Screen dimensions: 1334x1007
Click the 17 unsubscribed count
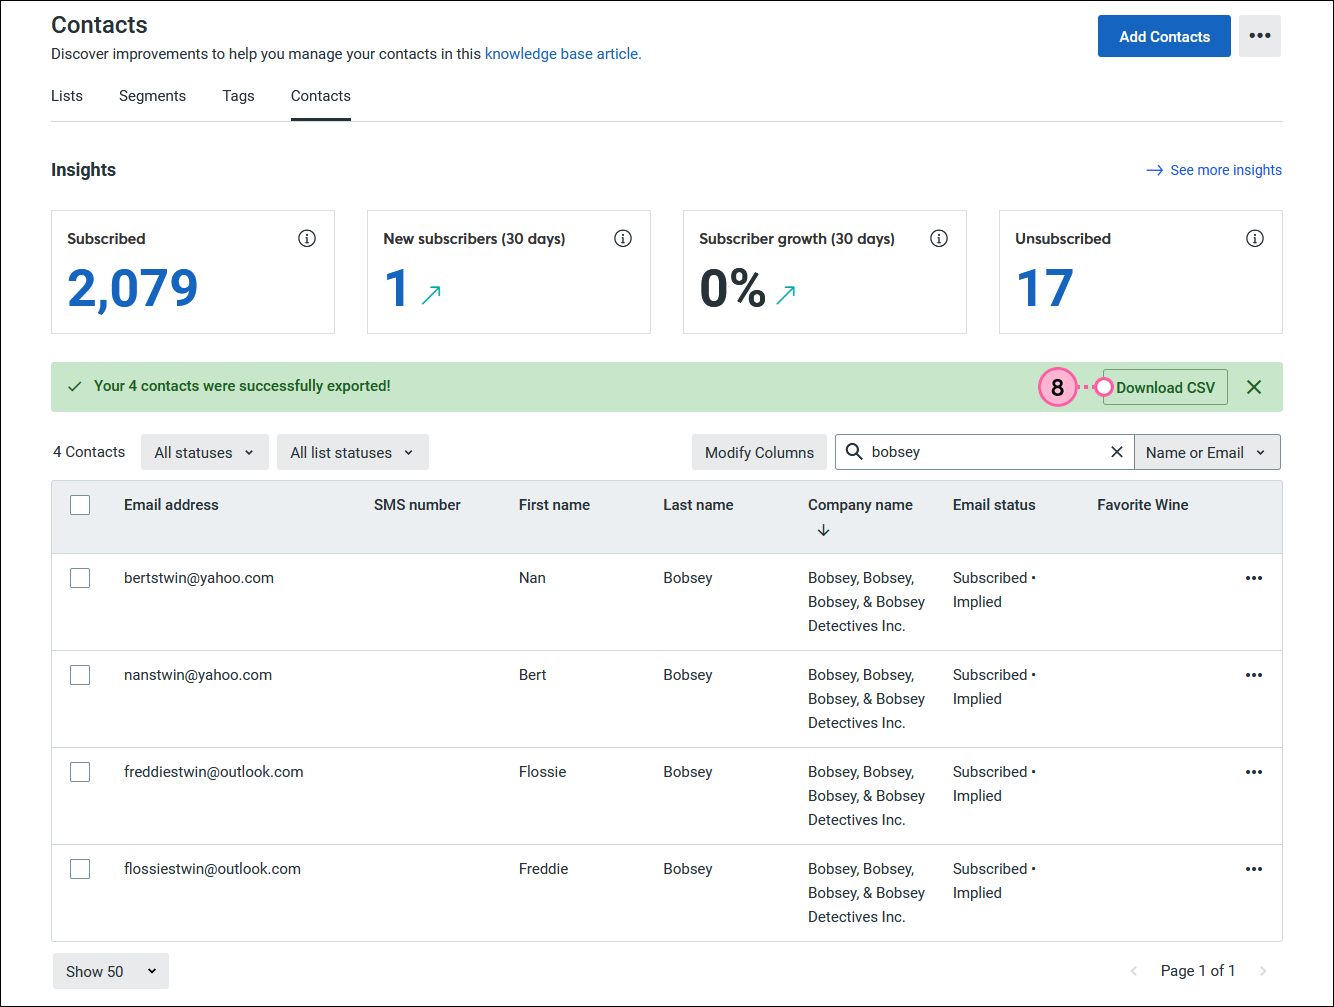tap(1045, 288)
